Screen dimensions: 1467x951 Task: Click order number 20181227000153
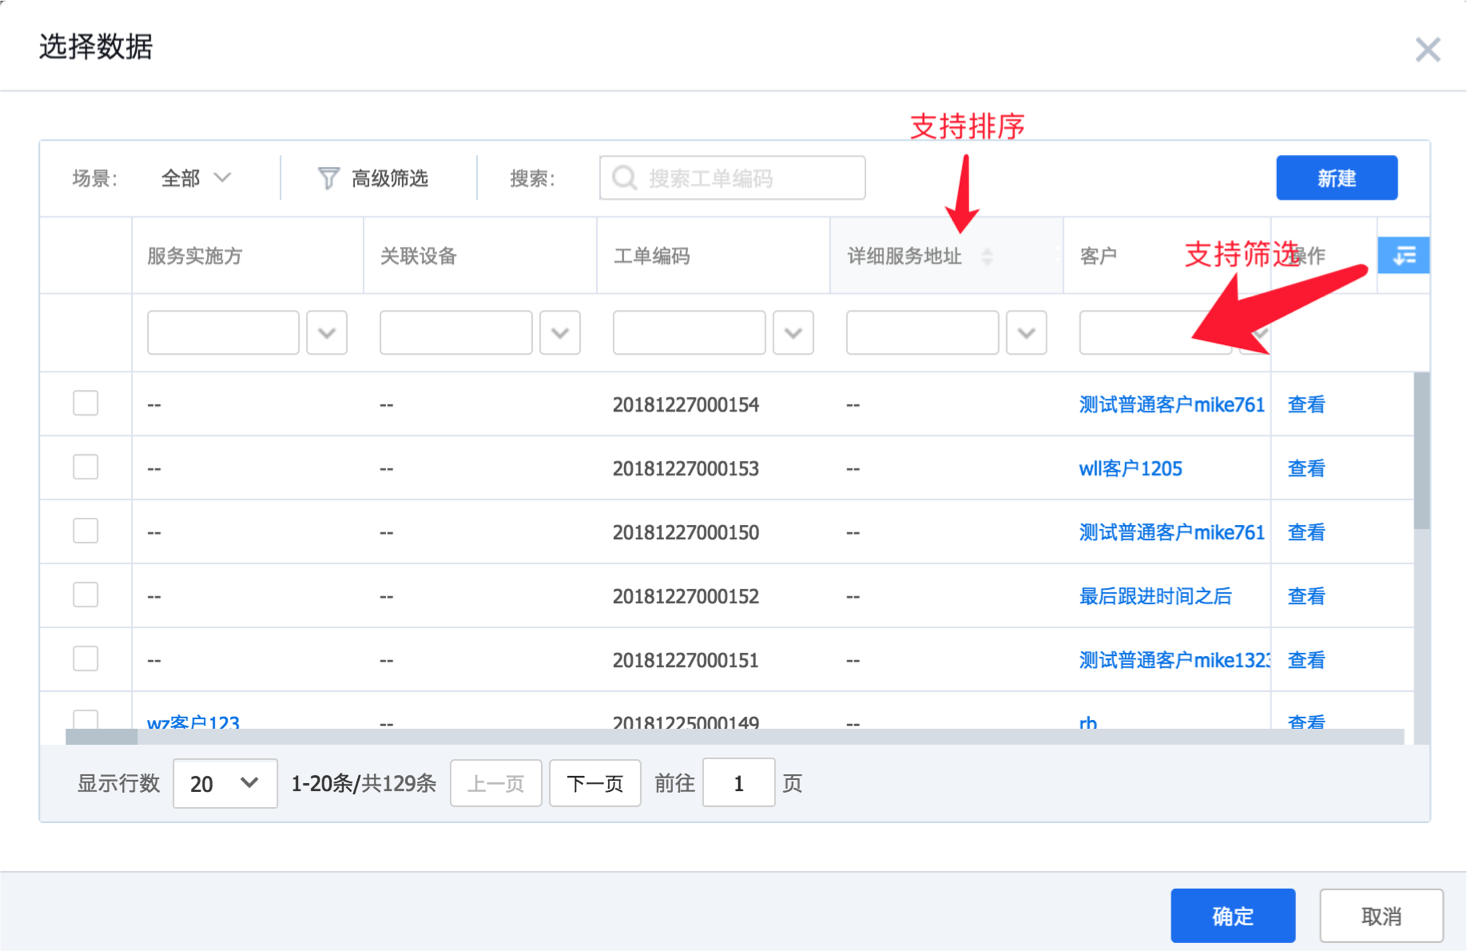tap(686, 469)
